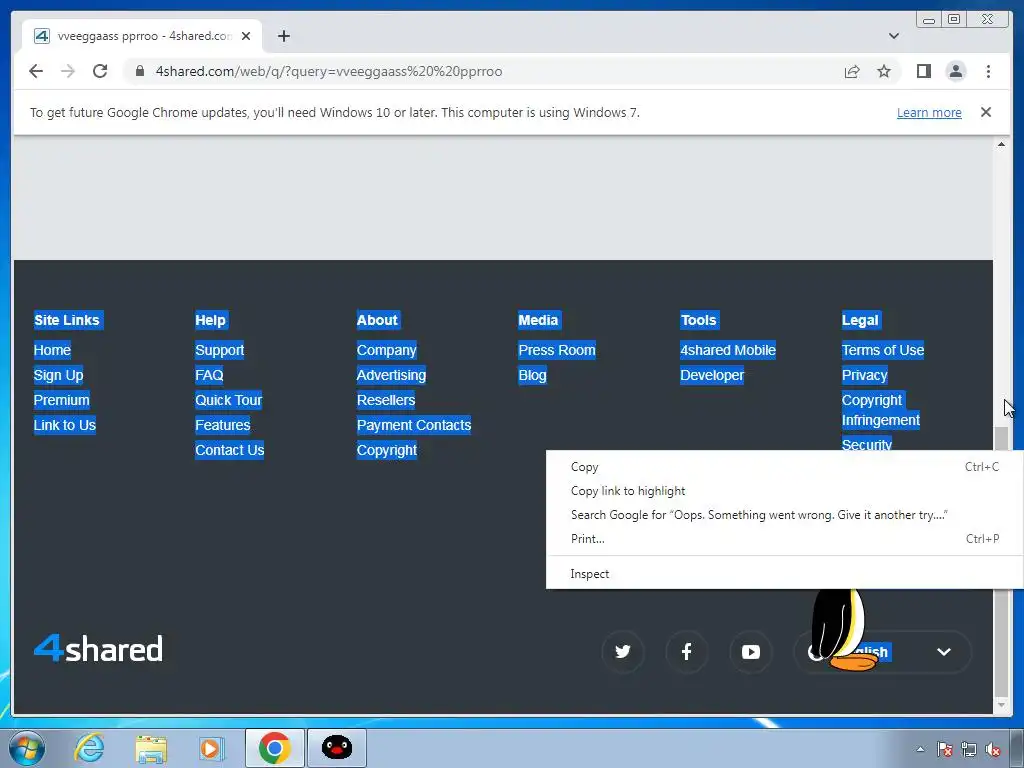Open a new tab with the plus icon
The width and height of the screenshot is (1024, 768).
click(283, 36)
